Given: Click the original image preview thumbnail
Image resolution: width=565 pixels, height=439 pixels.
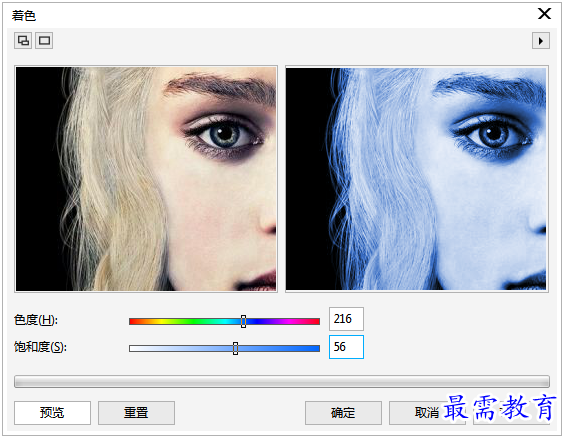Looking at the screenshot, I should point(146,179).
